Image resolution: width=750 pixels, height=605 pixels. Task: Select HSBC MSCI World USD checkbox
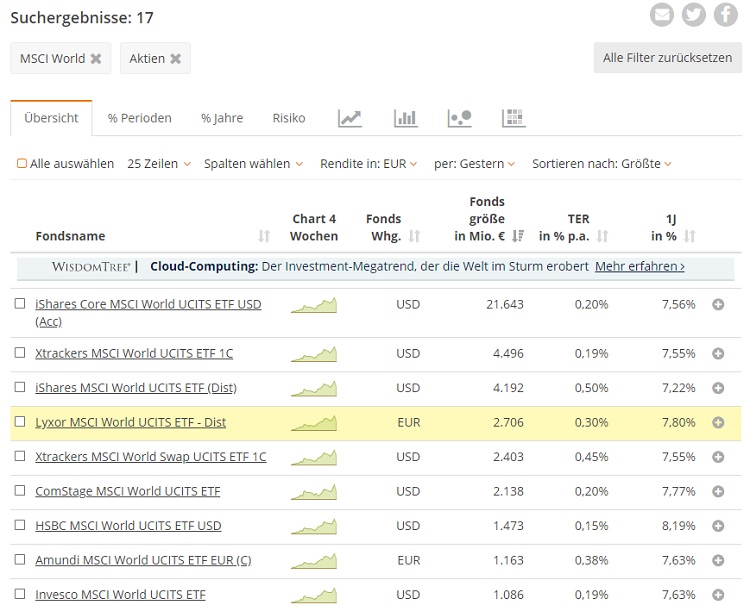[20, 525]
